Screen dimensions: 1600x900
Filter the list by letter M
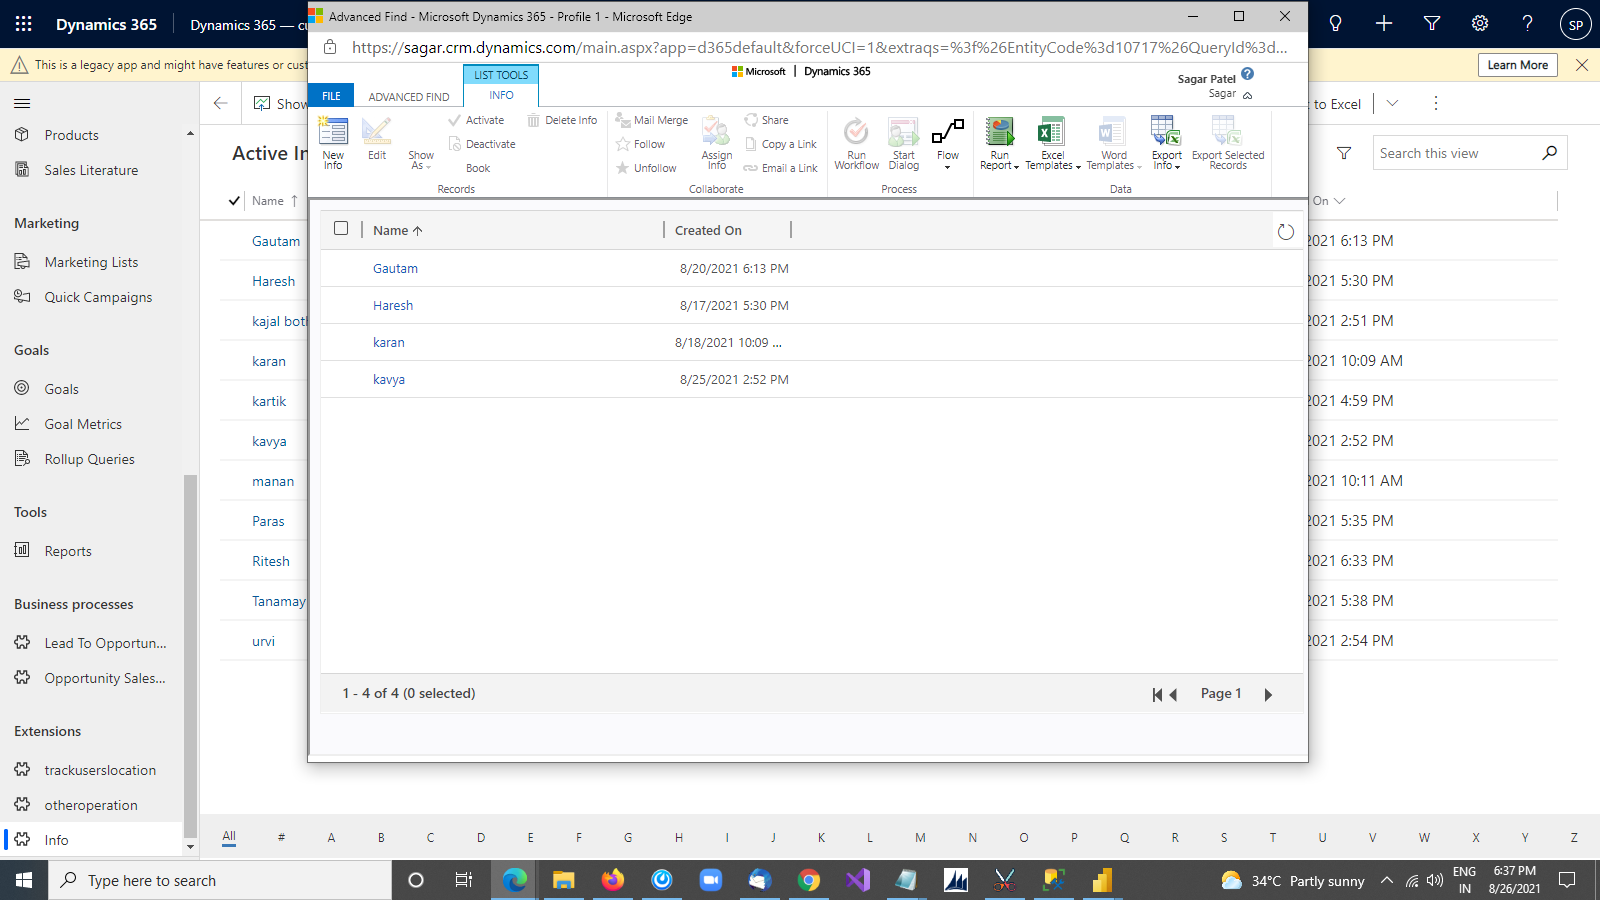coord(920,838)
